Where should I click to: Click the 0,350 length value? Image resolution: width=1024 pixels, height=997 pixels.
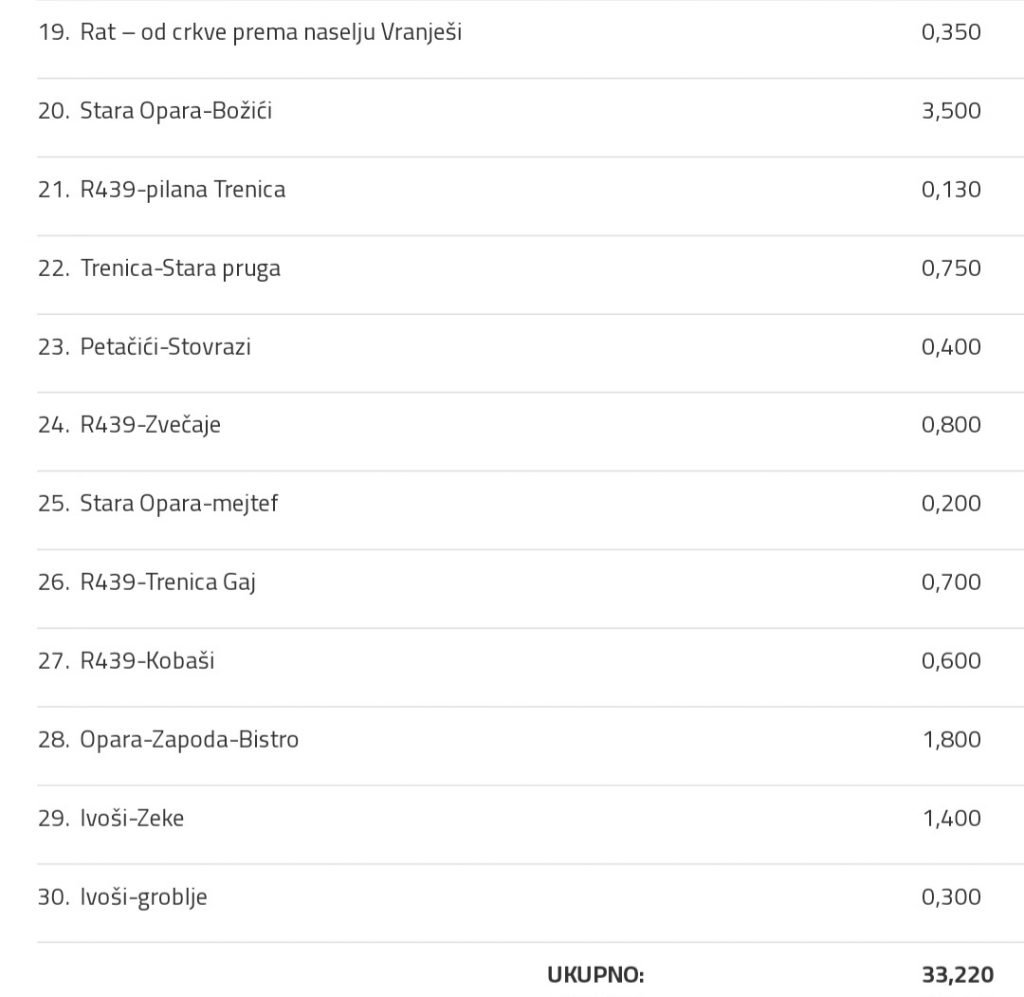pos(951,32)
